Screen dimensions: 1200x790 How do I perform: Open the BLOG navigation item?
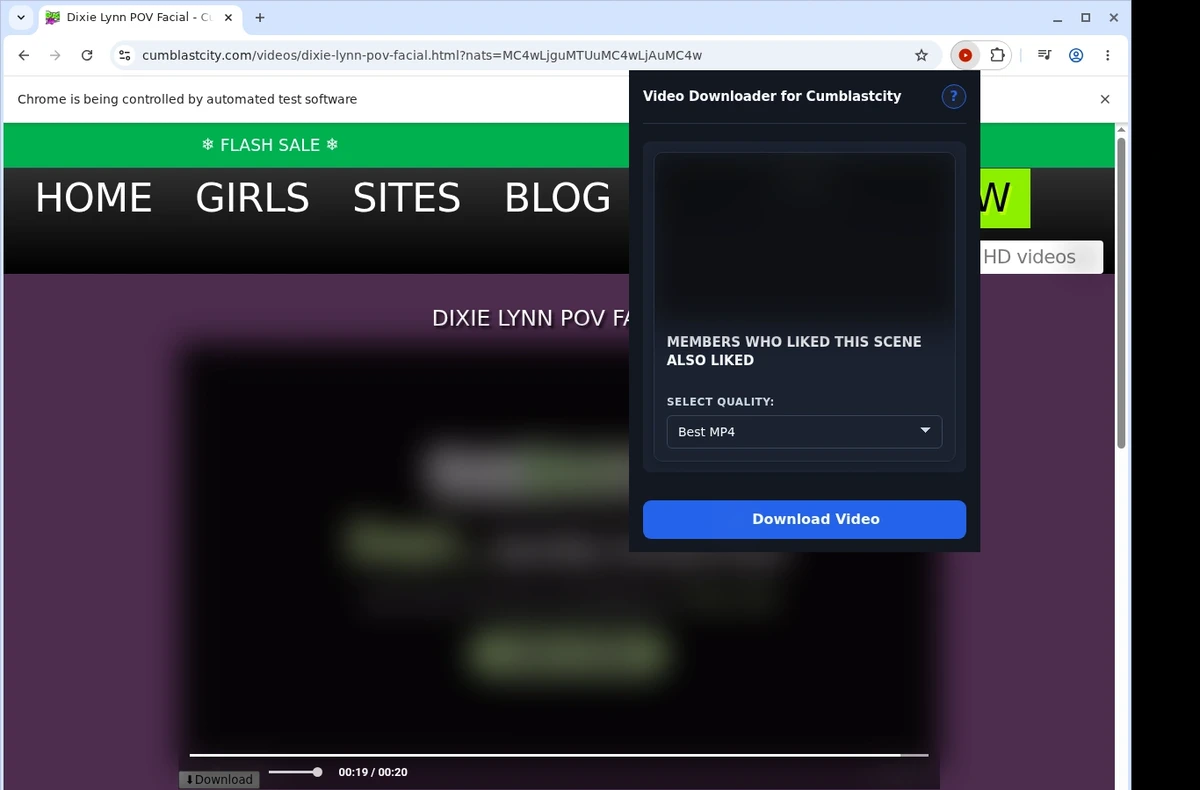coord(557,198)
